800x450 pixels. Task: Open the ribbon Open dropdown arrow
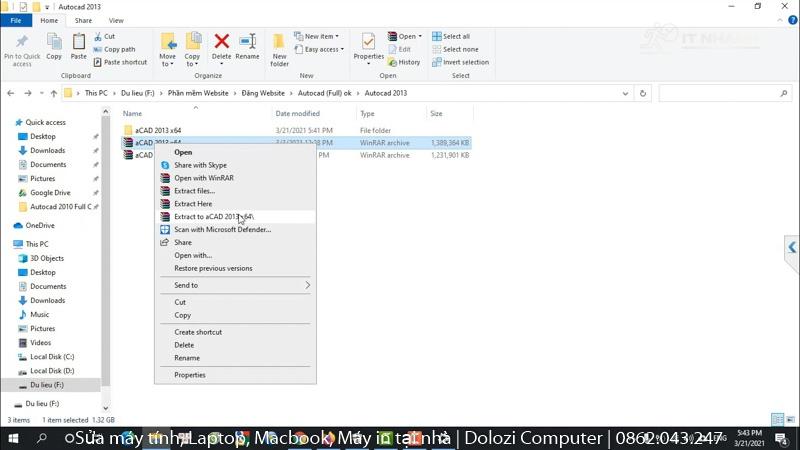420,37
